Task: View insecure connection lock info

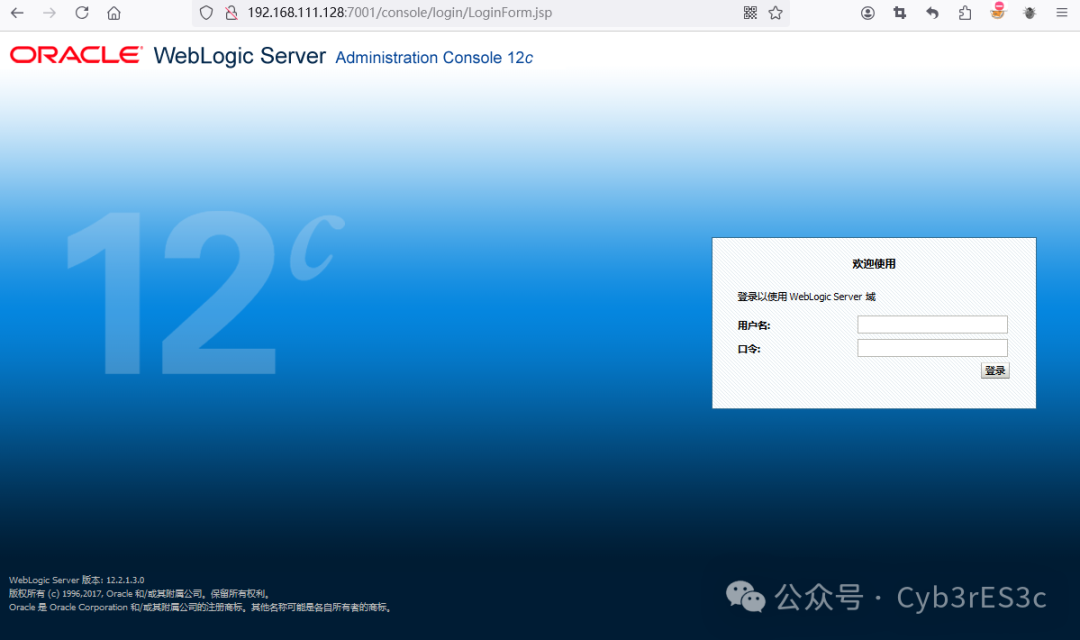Action: click(231, 12)
